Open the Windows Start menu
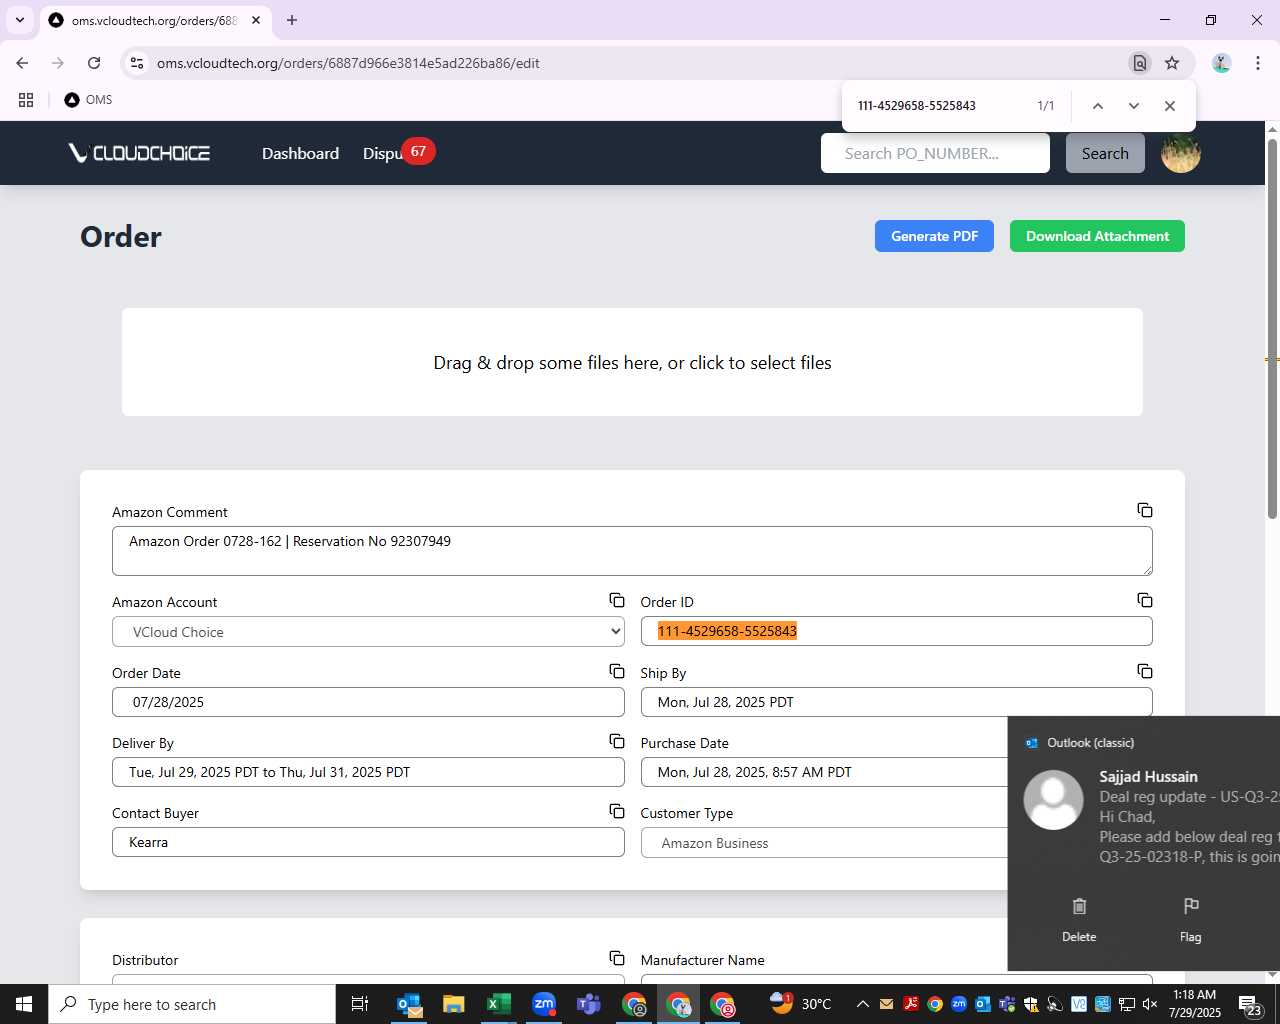1280x1024 pixels. point(24,1004)
